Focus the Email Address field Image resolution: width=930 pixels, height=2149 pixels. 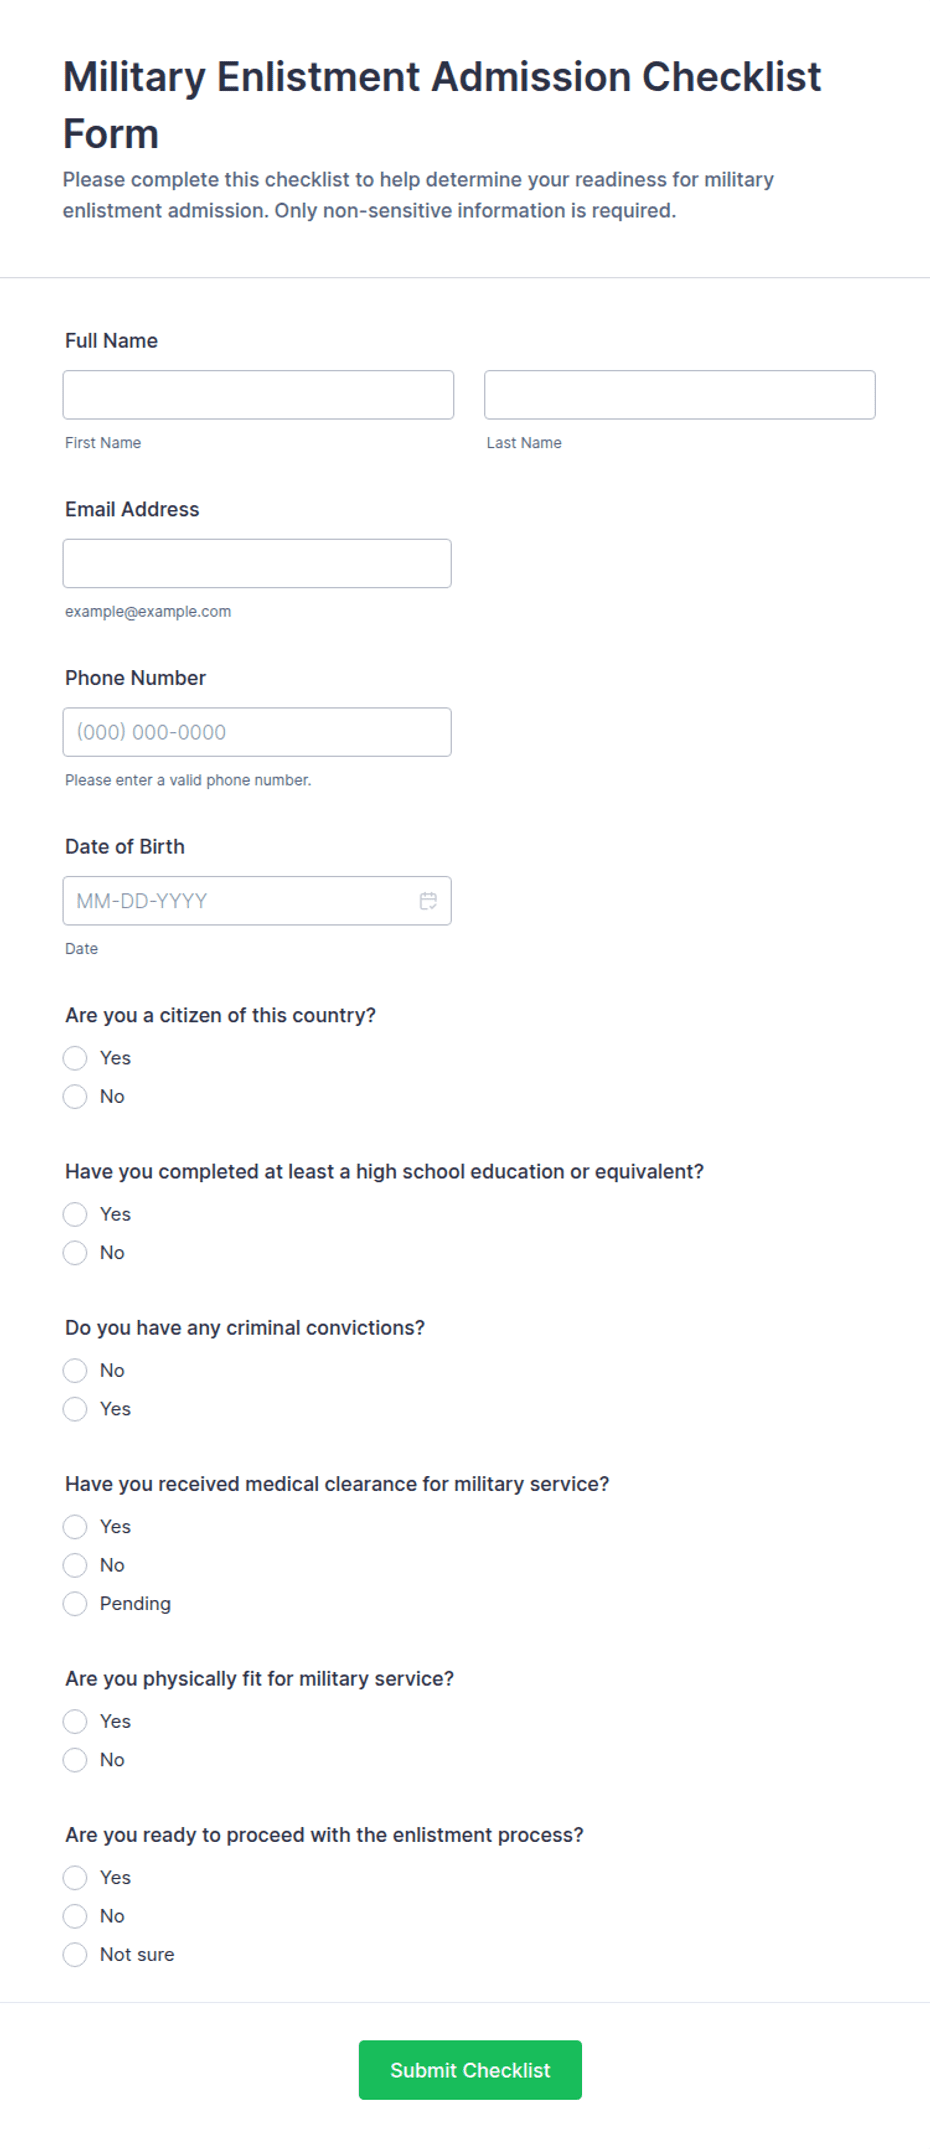point(257,564)
